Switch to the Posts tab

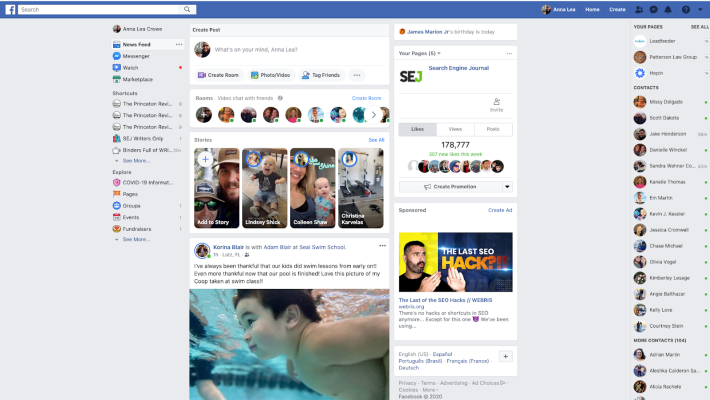click(493, 129)
